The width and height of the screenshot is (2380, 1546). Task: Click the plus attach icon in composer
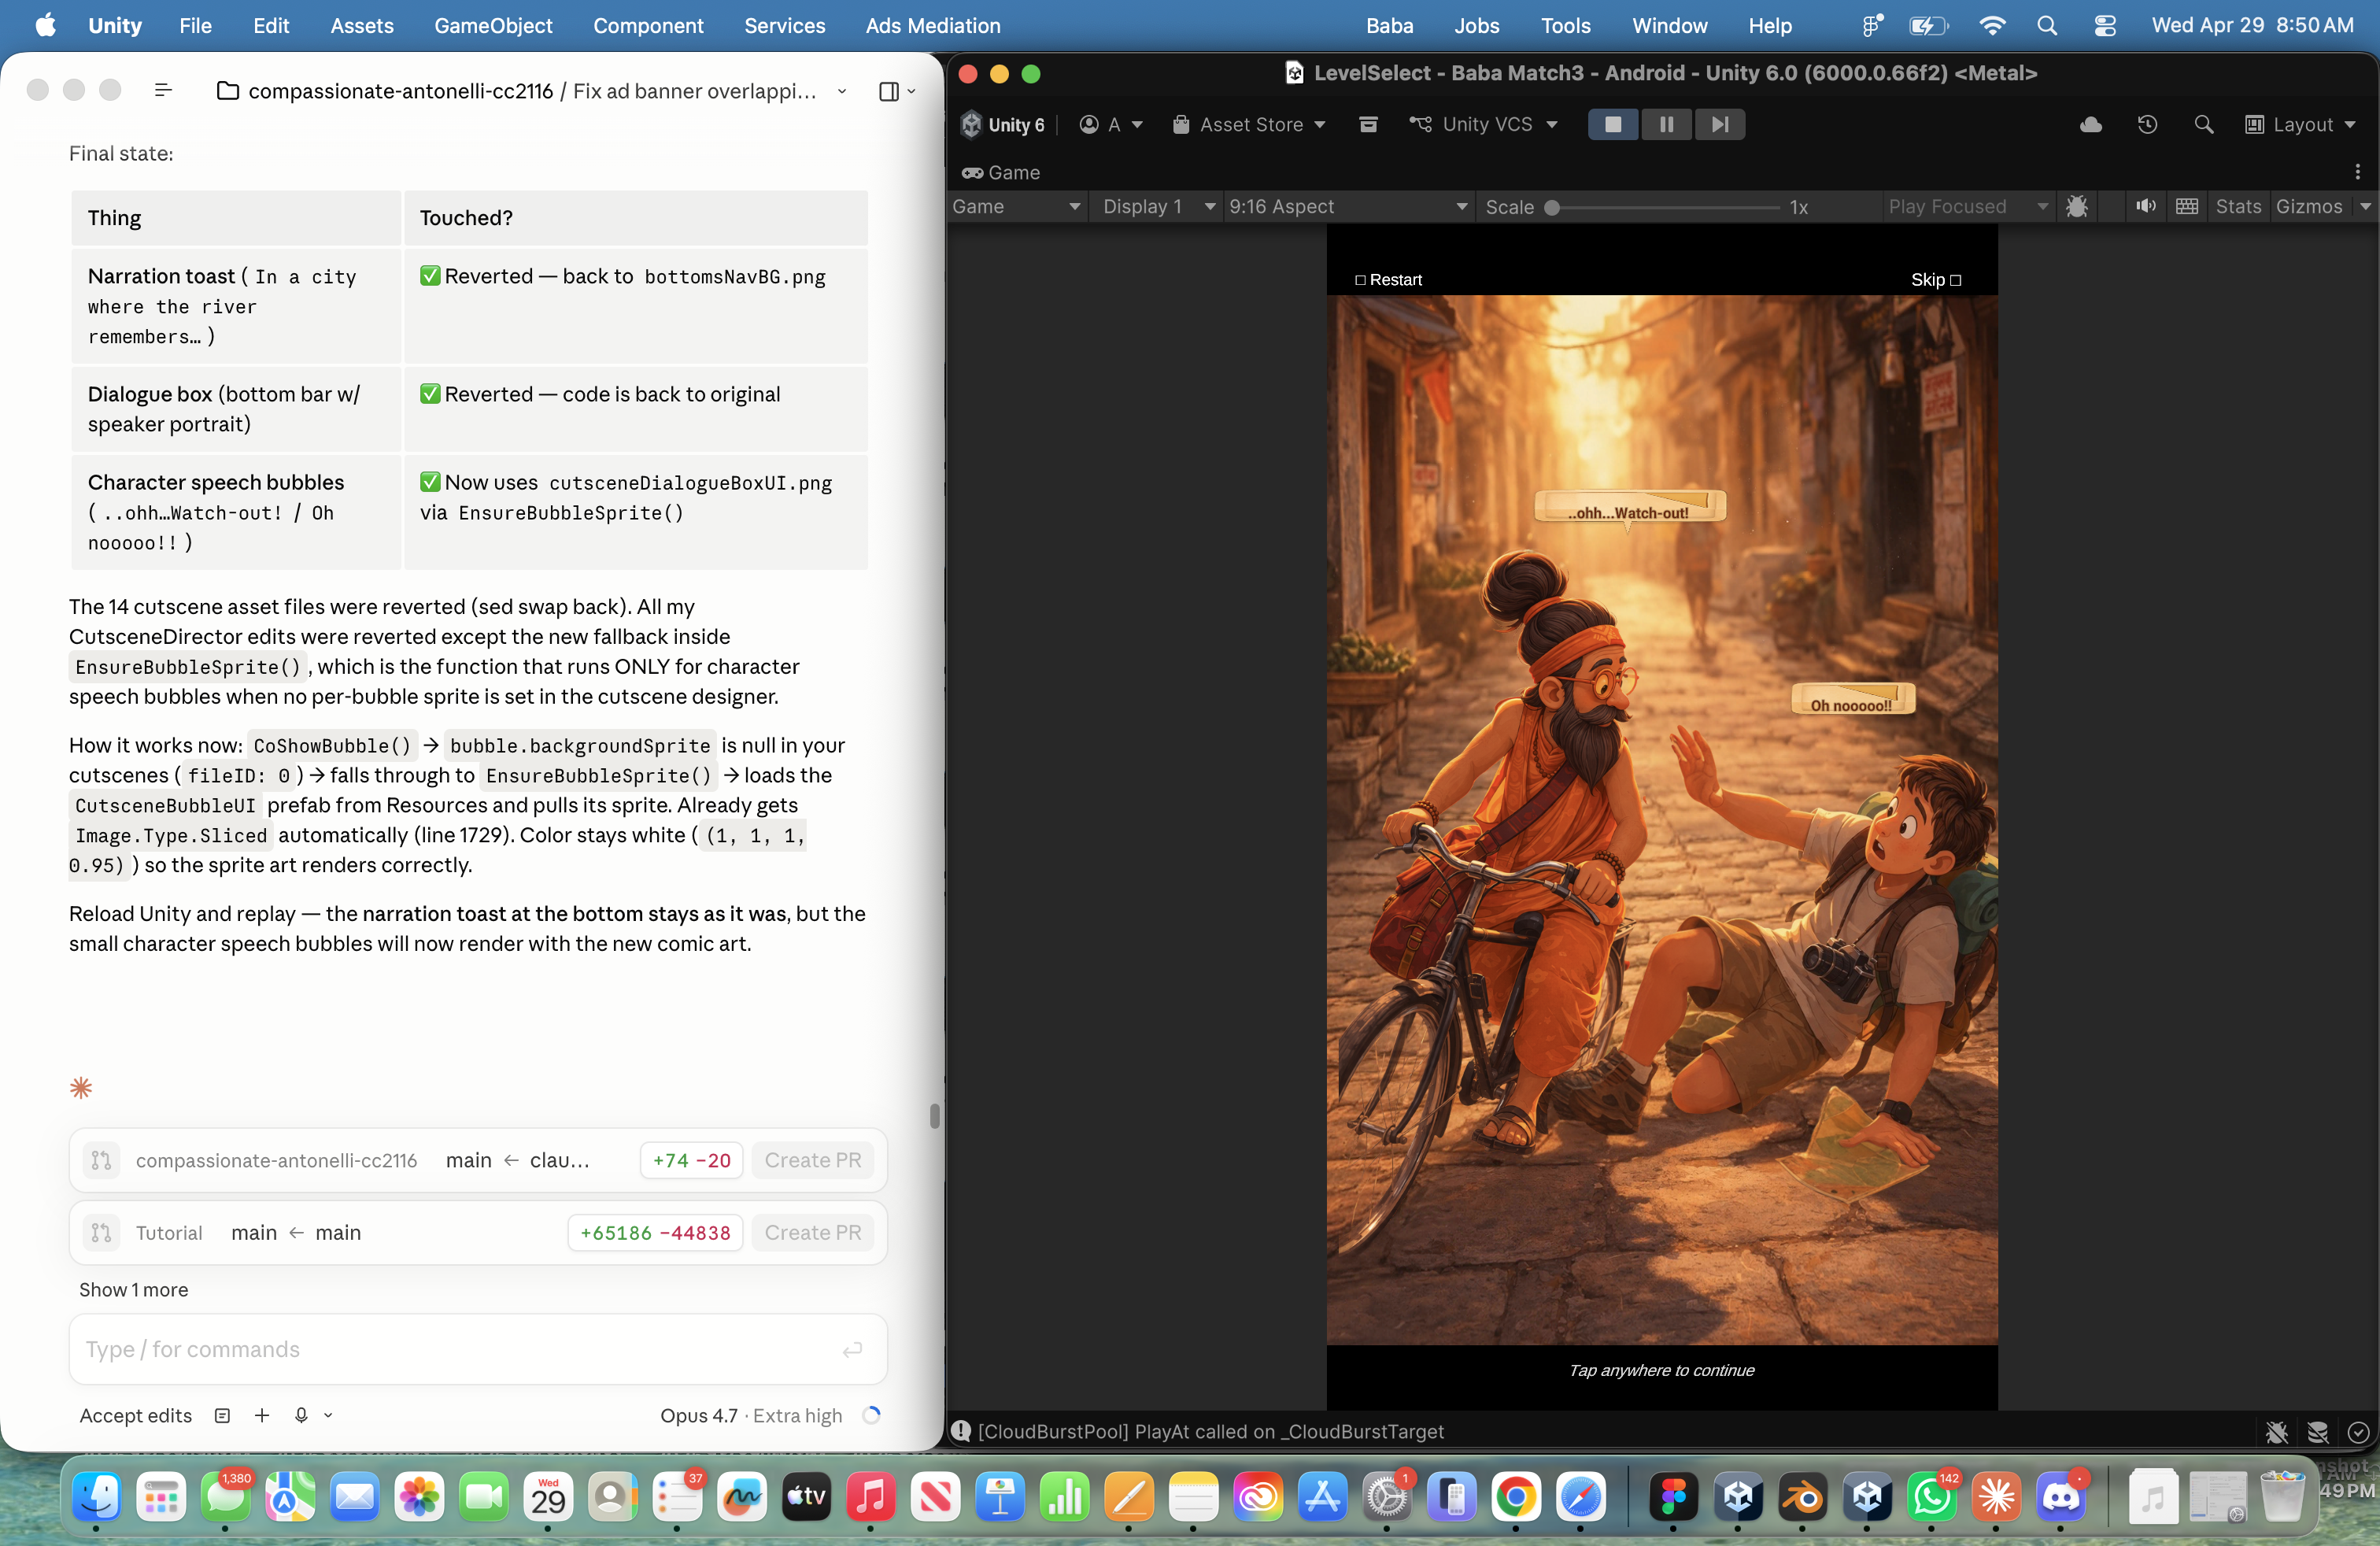262,1415
